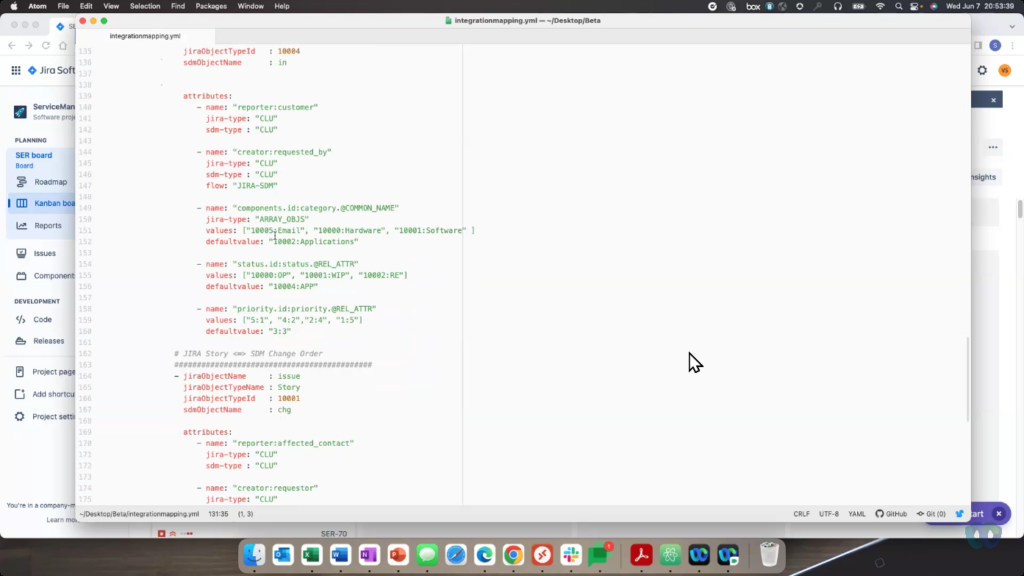Select the Kanban board sidebar icon
This screenshot has height=576, width=1024.
(x=22, y=203)
